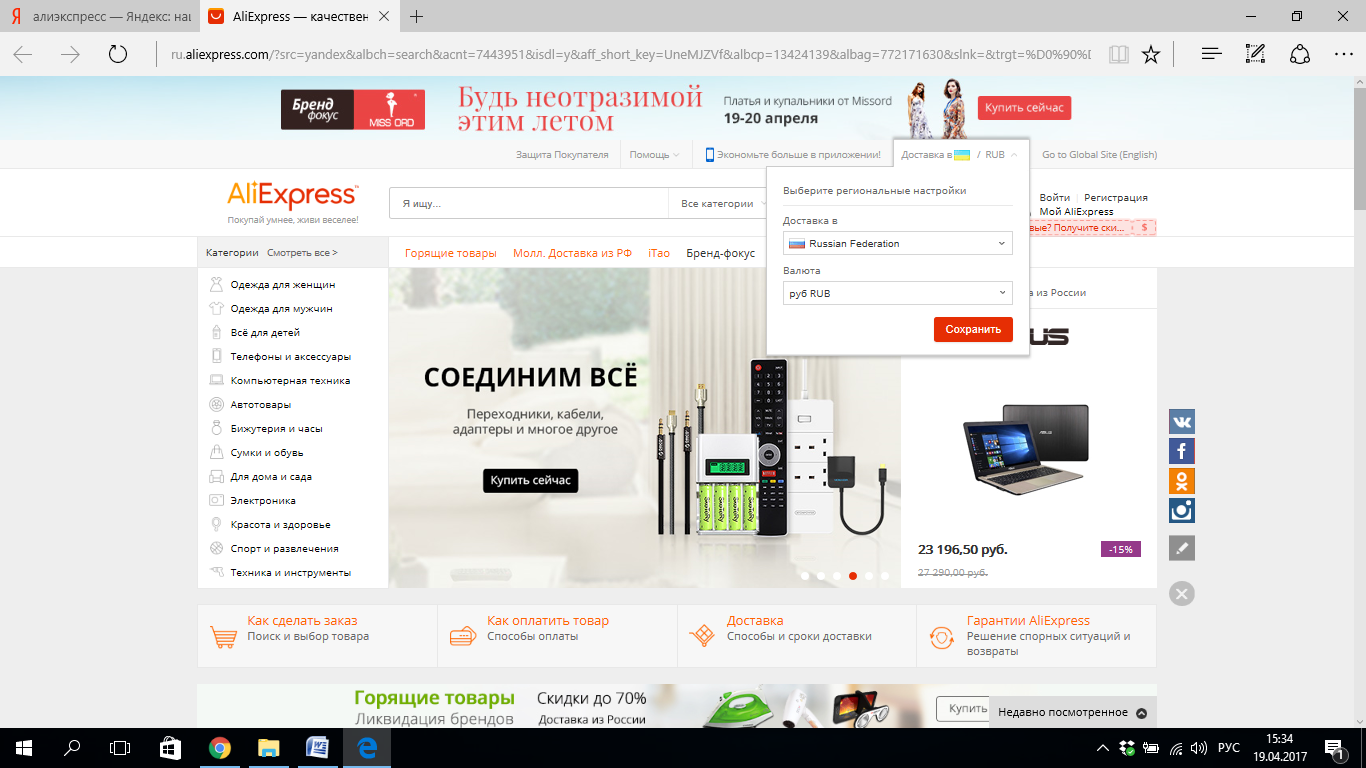
Task: Open the 'Электроника' category
Action: coord(263,501)
